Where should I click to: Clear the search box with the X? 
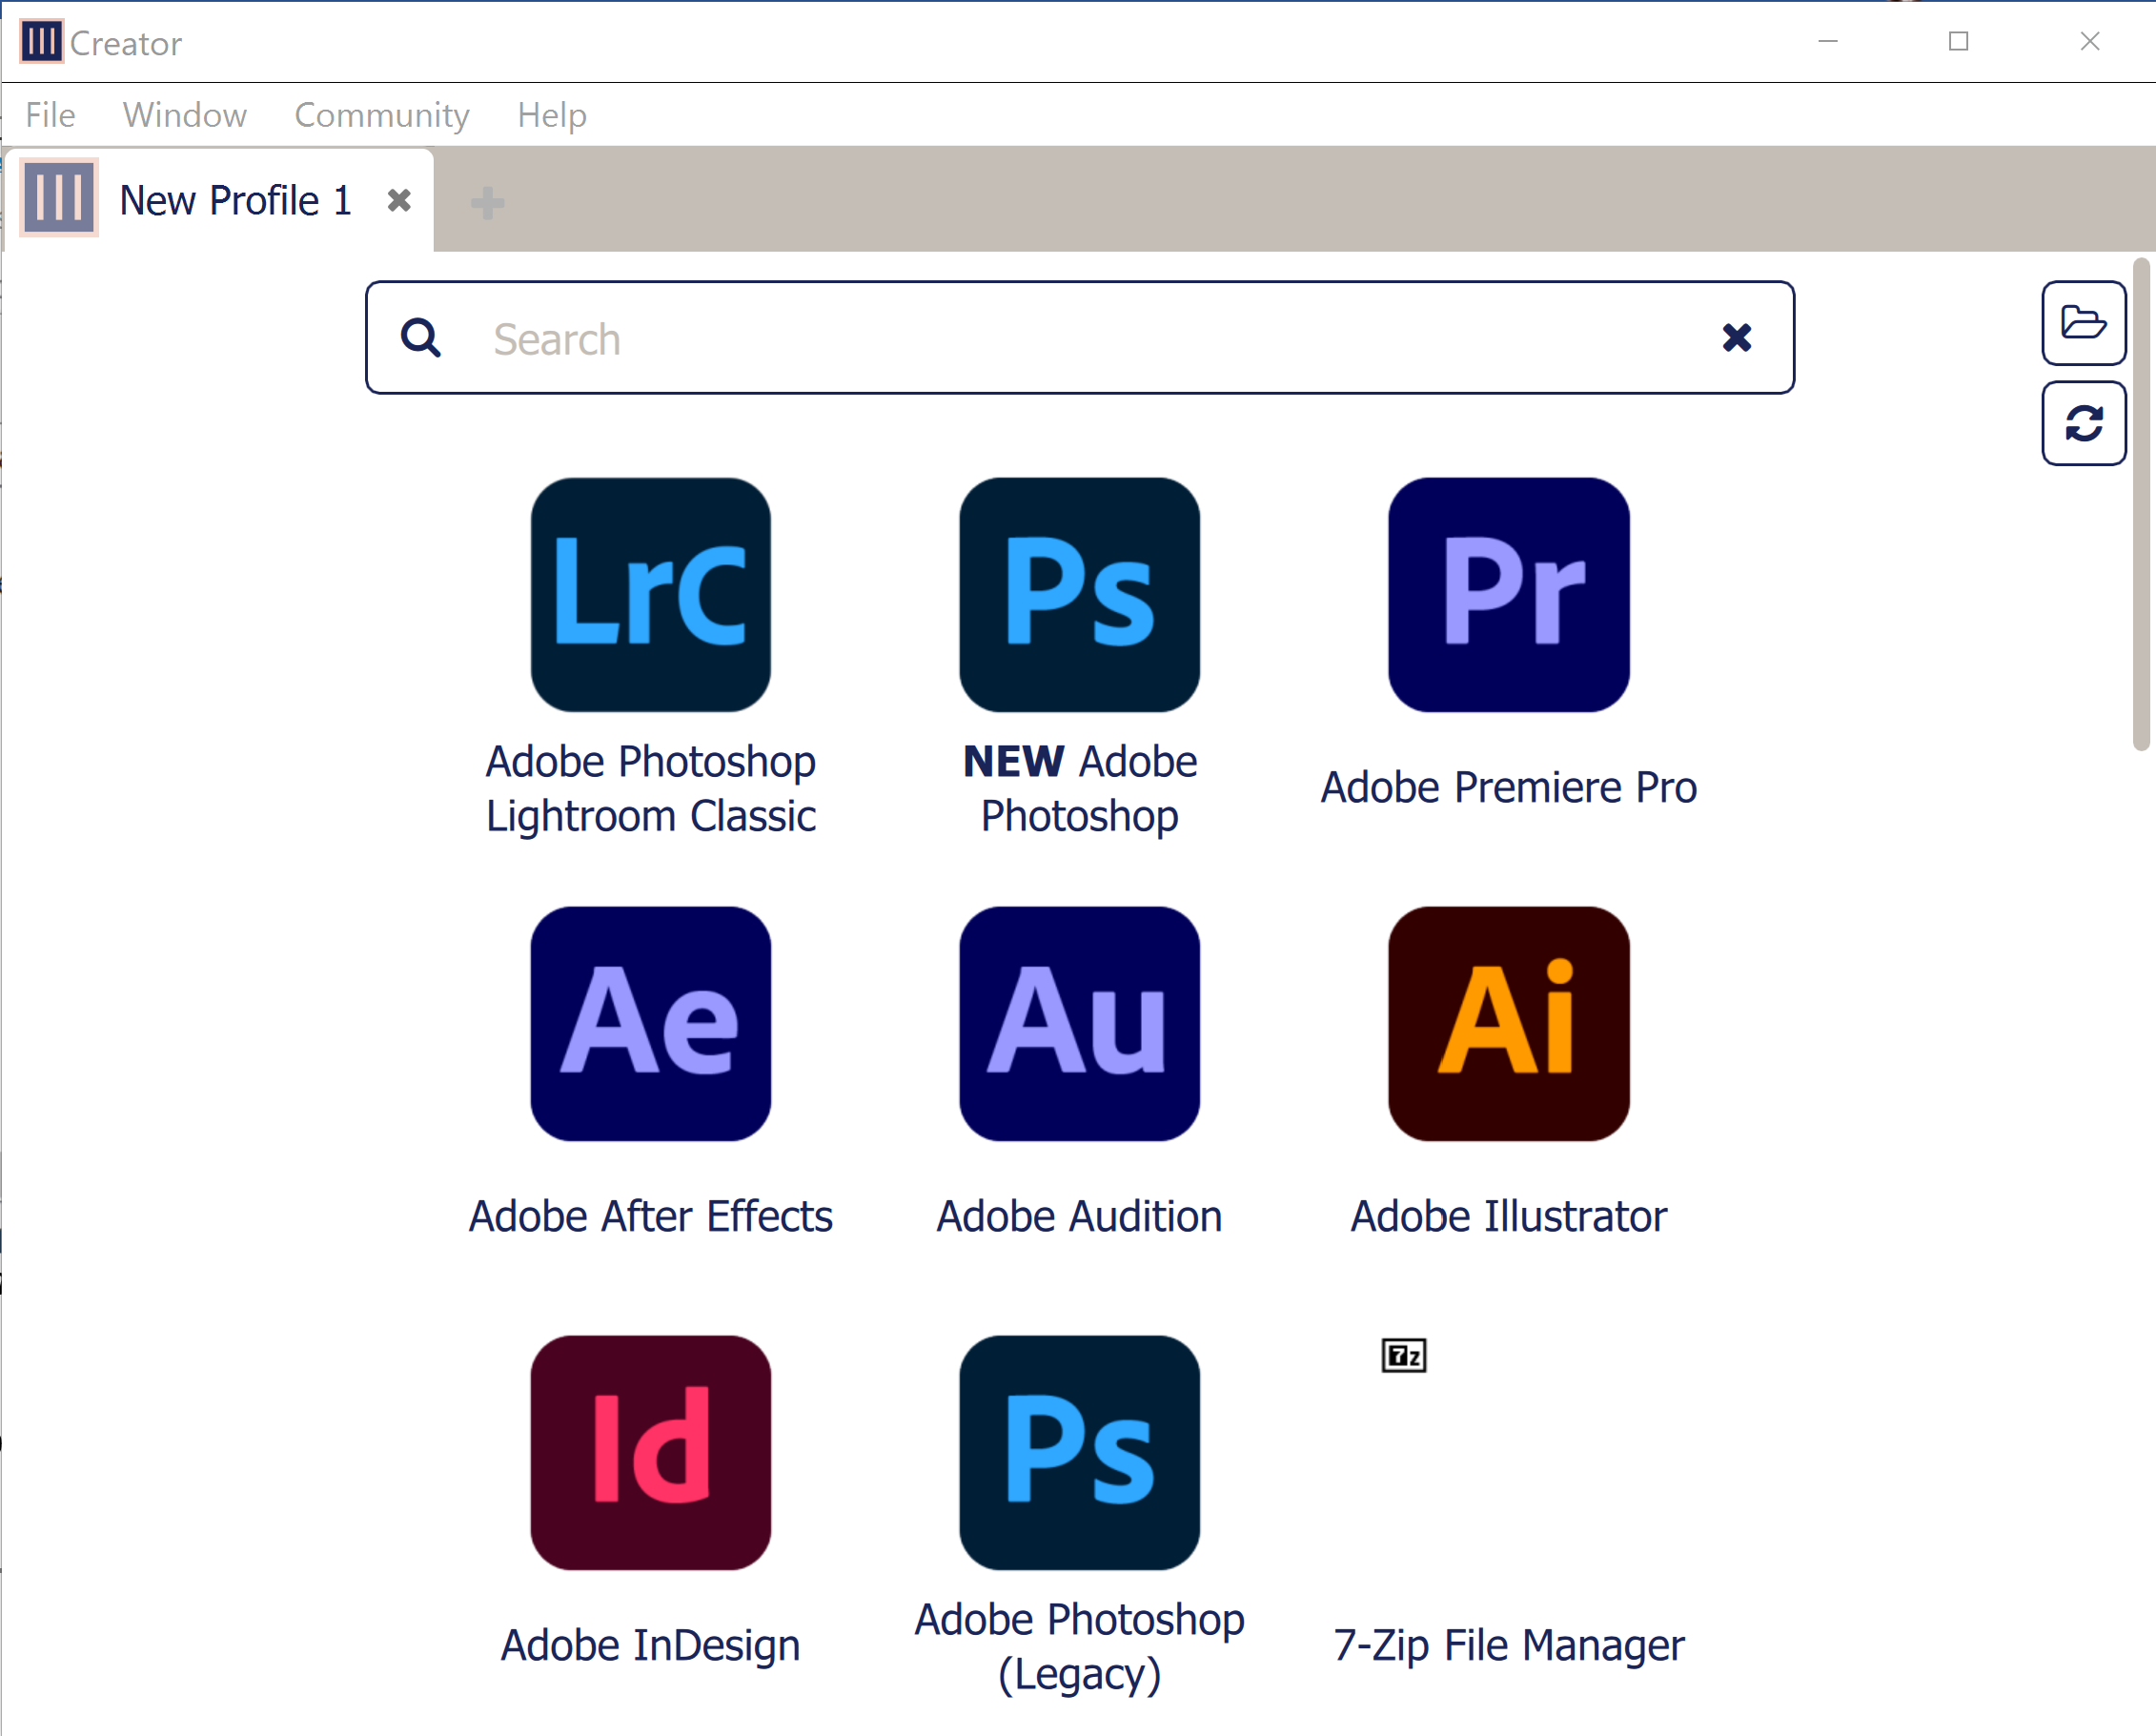[1737, 338]
